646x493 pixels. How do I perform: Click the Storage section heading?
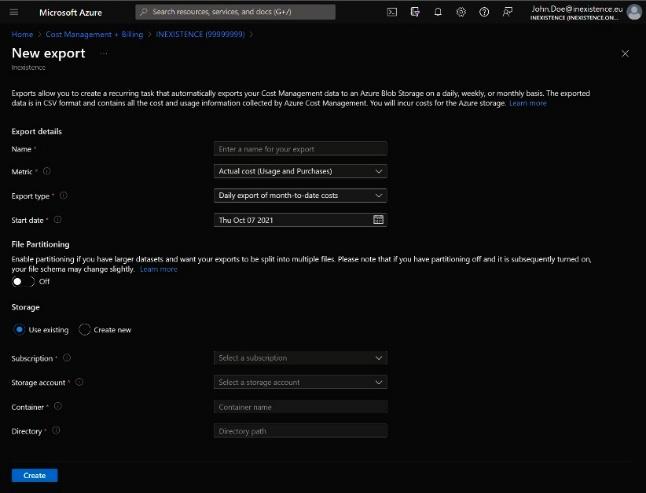pyautogui.click(x=26, y=307)
